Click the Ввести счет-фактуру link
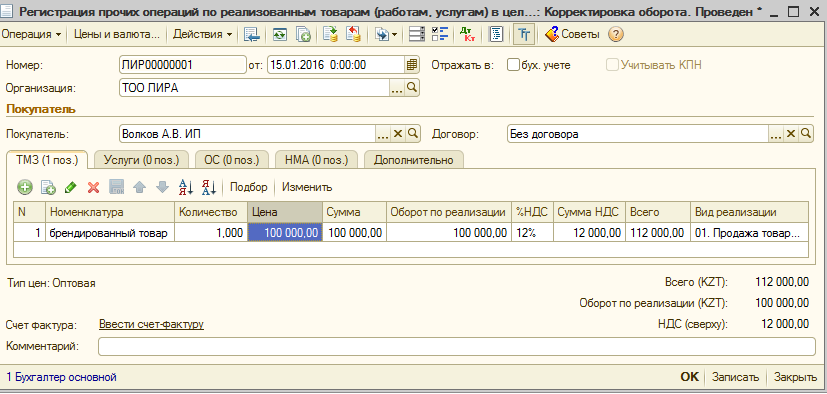This screenshot has width=827, height=394. (151, 324)
